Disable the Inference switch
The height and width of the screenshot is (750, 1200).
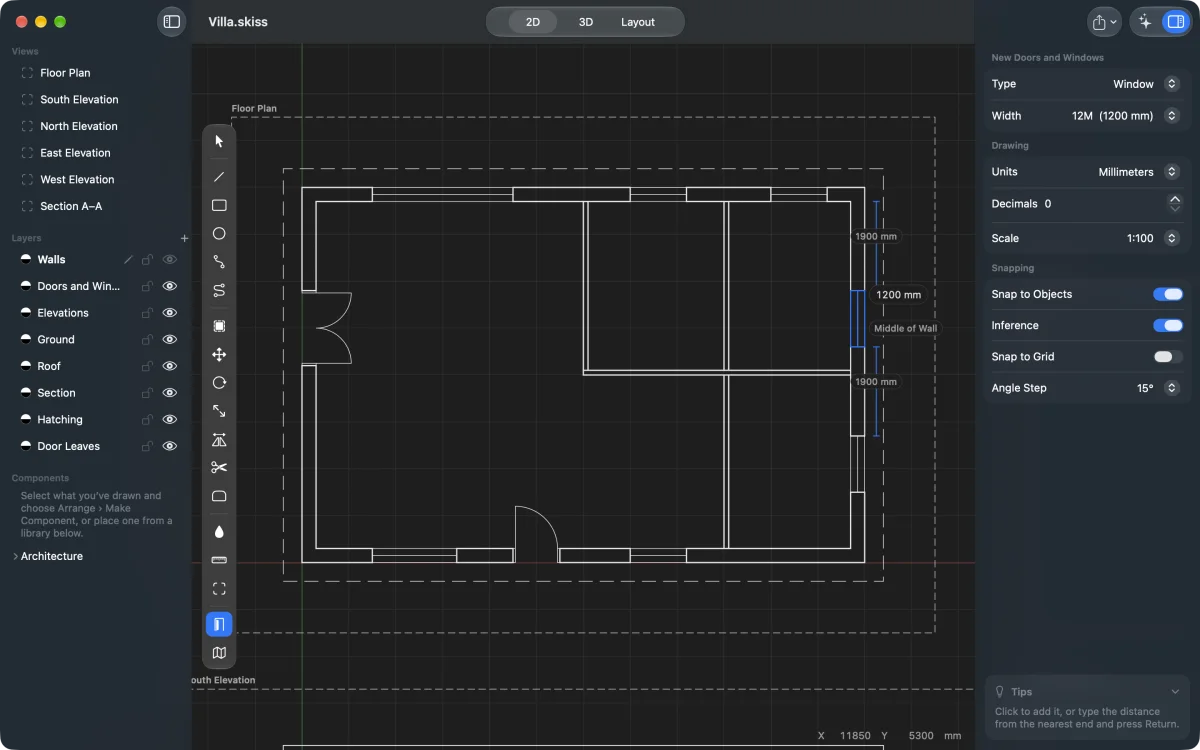[1168, 325]
